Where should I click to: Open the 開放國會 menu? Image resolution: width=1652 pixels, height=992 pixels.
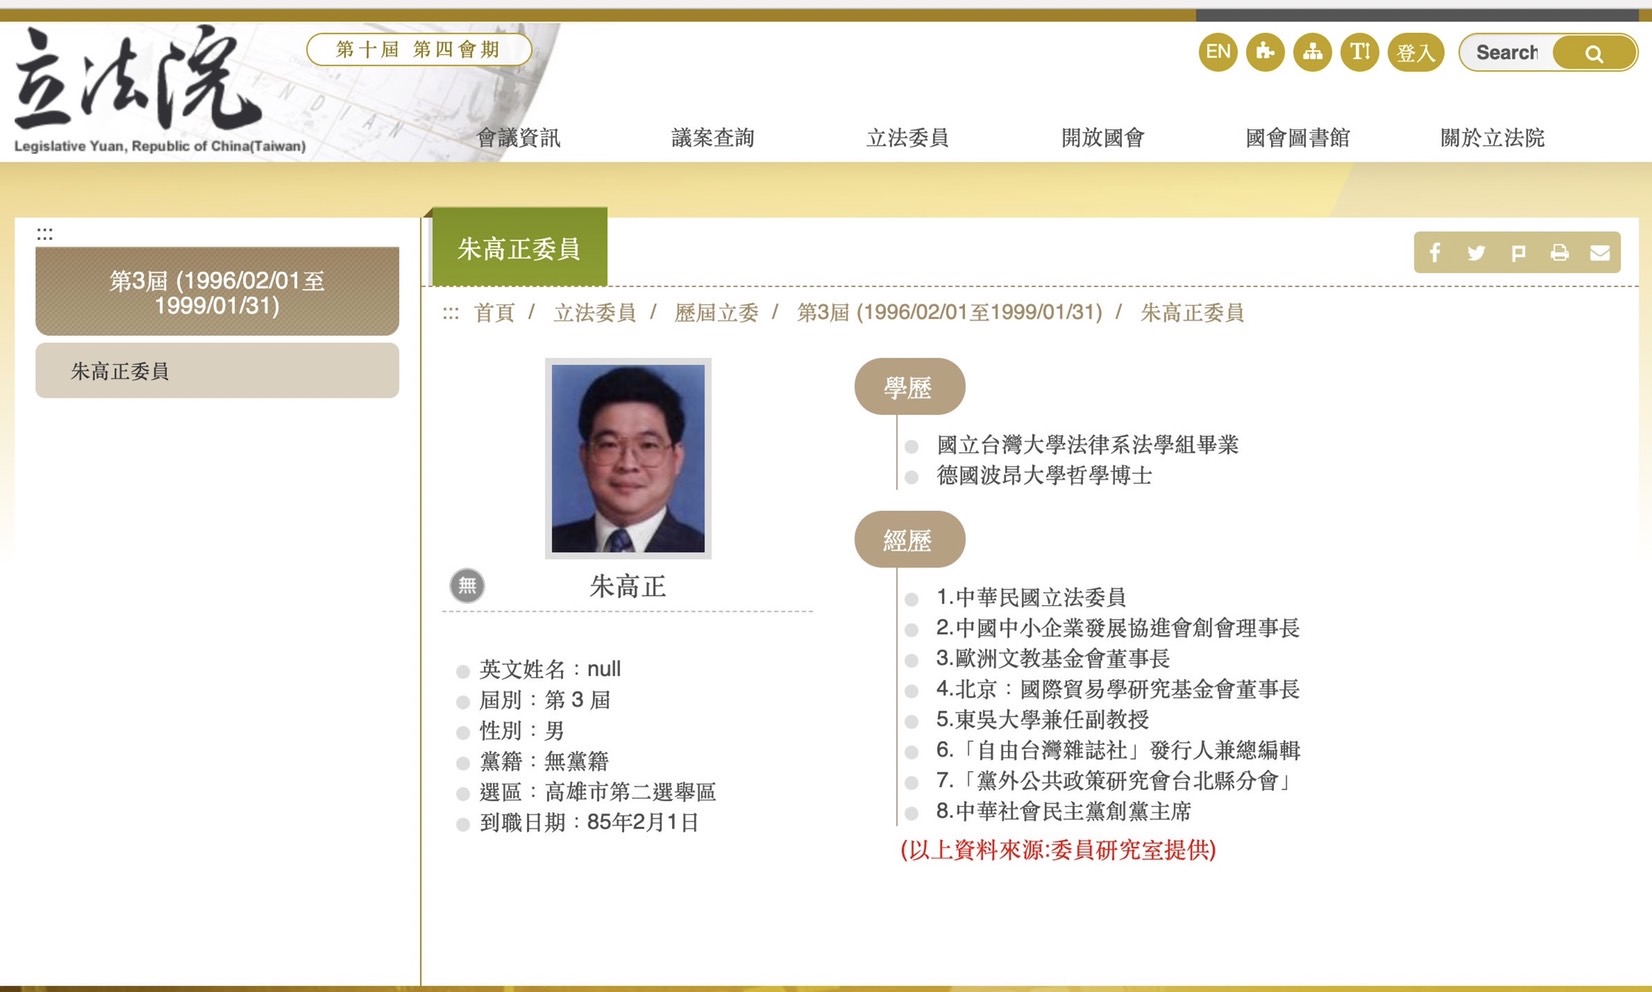click(1102, 138)
